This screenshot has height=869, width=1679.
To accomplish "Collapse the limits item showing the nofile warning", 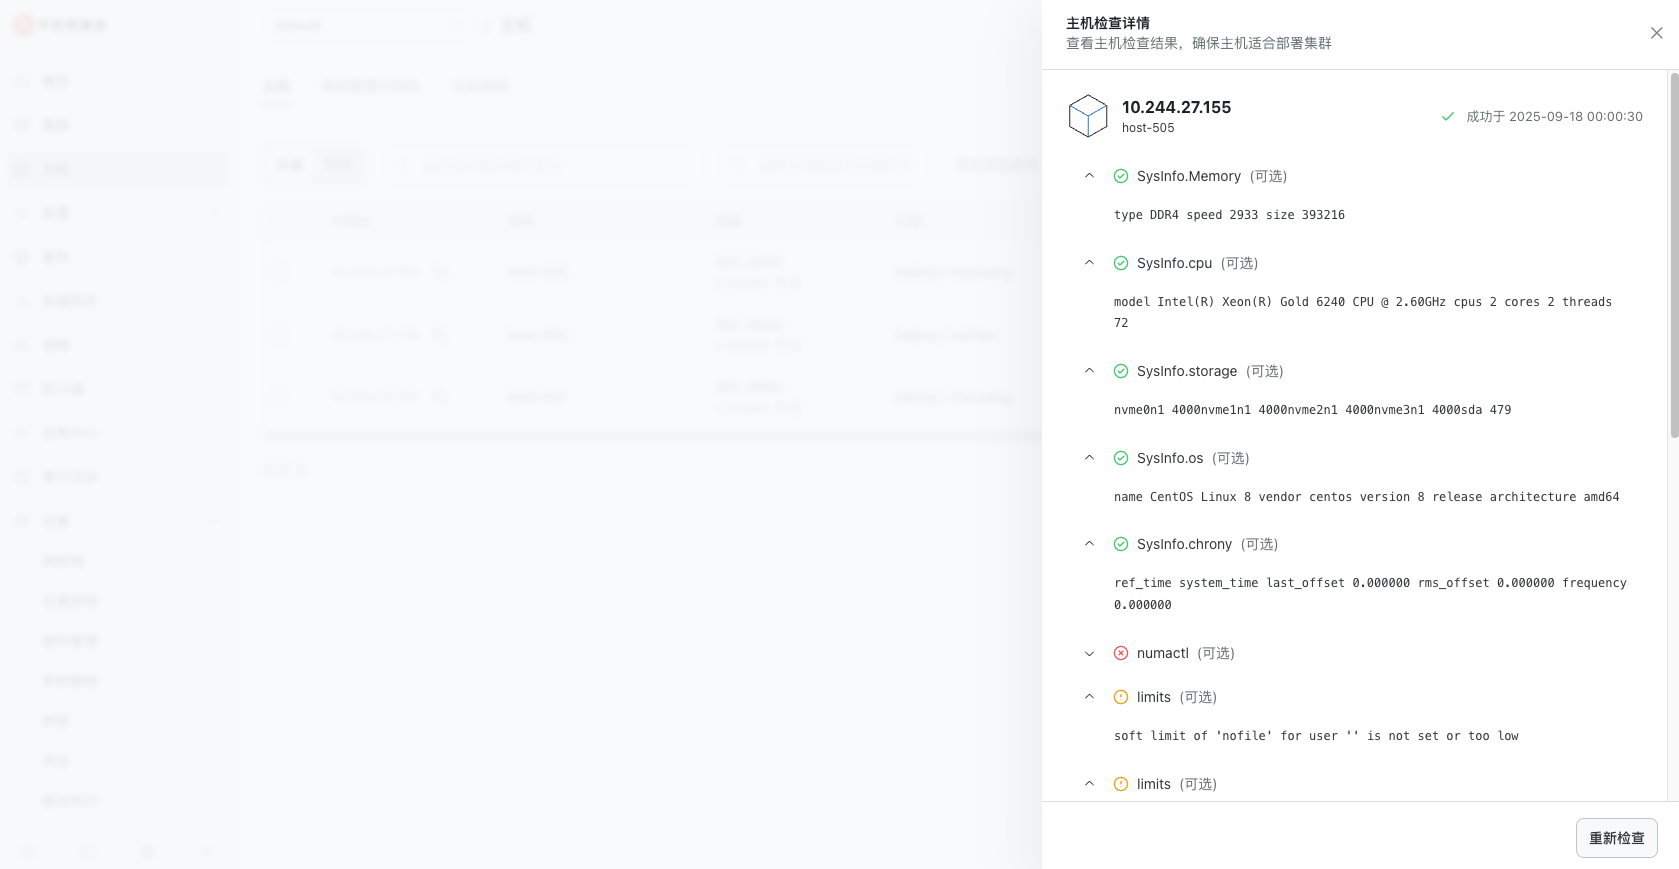I will [1089, 697].
